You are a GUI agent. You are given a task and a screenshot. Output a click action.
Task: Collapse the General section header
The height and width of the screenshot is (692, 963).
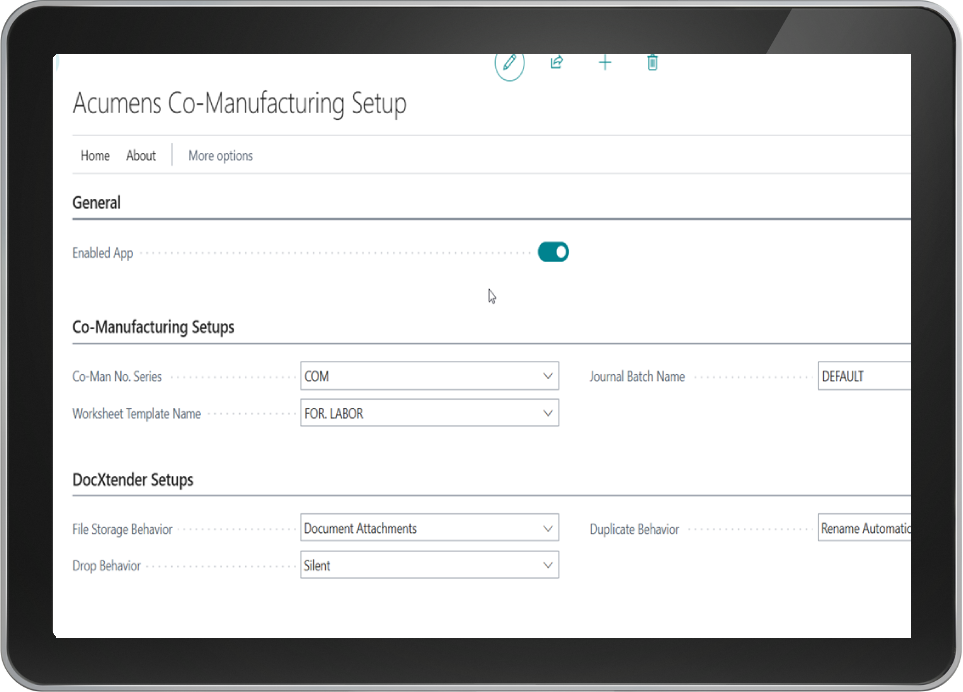tap(96, 203)
